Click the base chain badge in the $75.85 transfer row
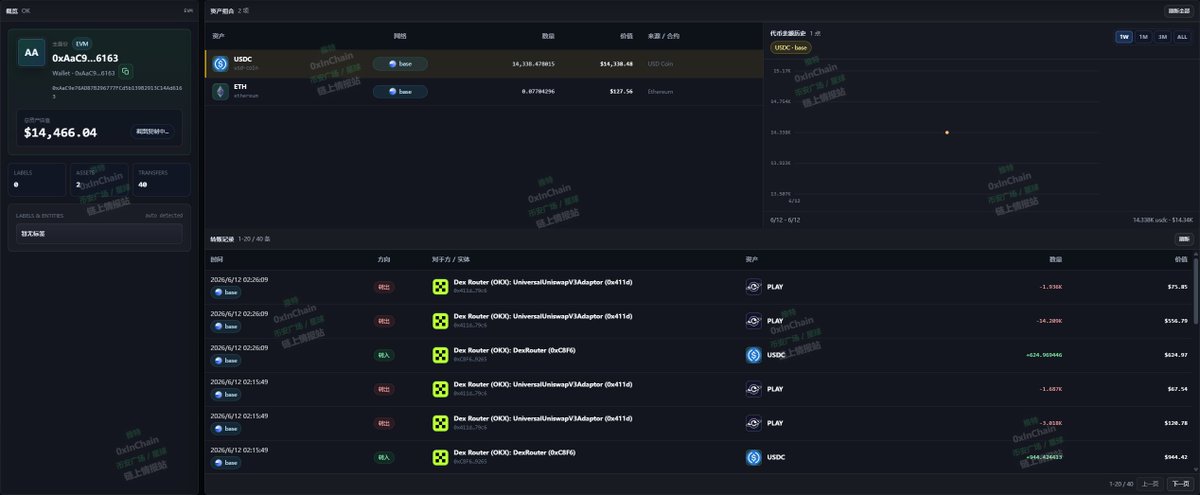The width and height of the screenshot is (1200, 495). click(x=226, y=293)
